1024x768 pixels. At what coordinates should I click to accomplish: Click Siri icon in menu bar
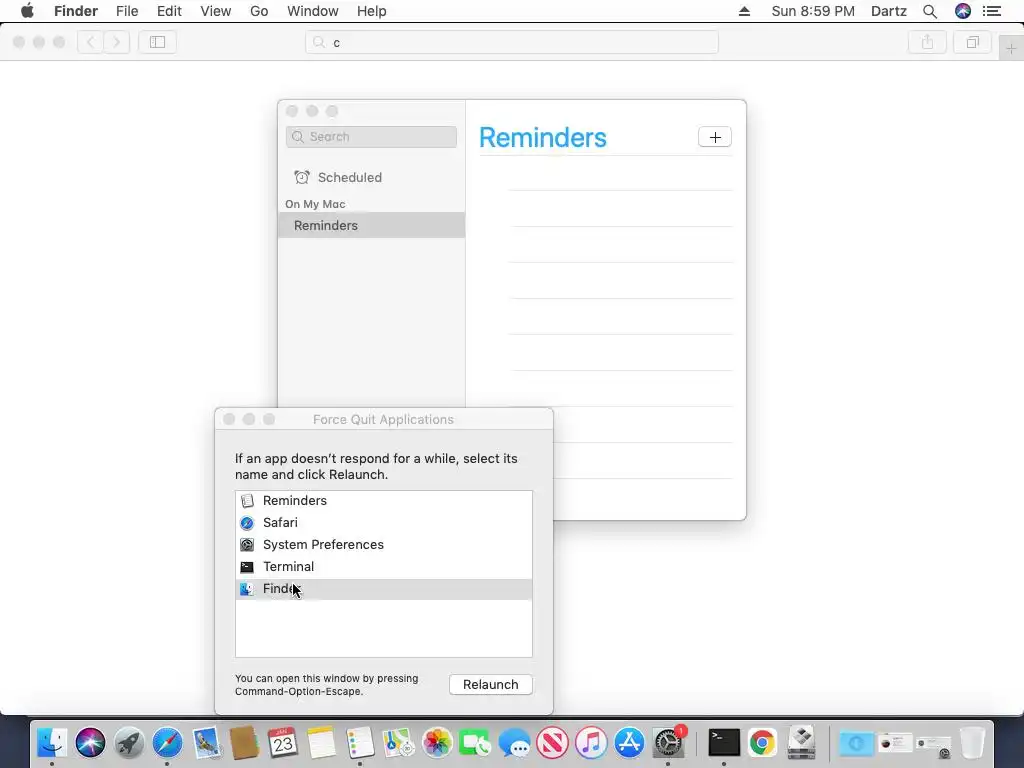point(963,11)
